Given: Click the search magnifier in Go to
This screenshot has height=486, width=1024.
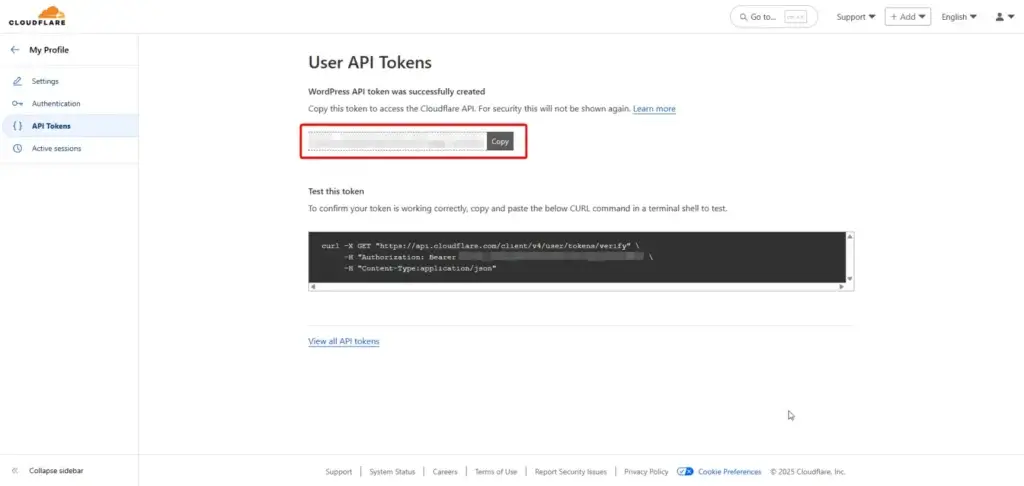Looking at the screenshot, I should 743,17.
